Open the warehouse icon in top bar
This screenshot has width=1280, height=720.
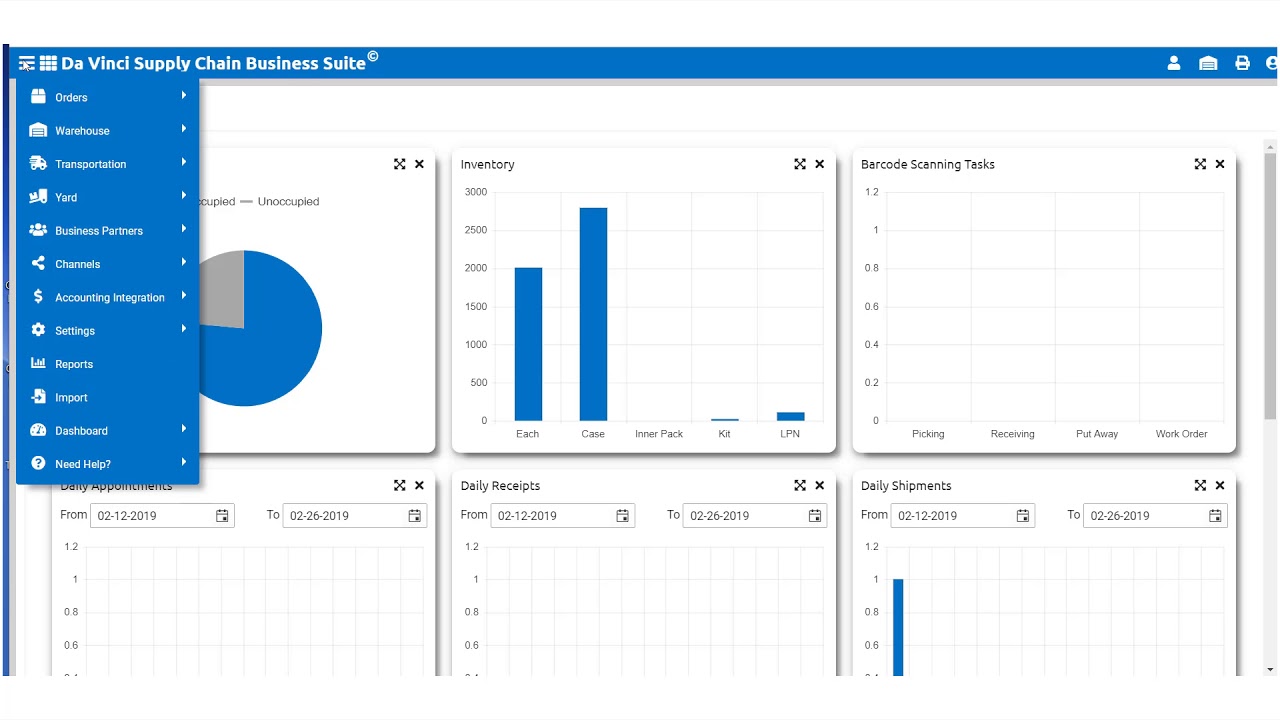point(1208,63)
